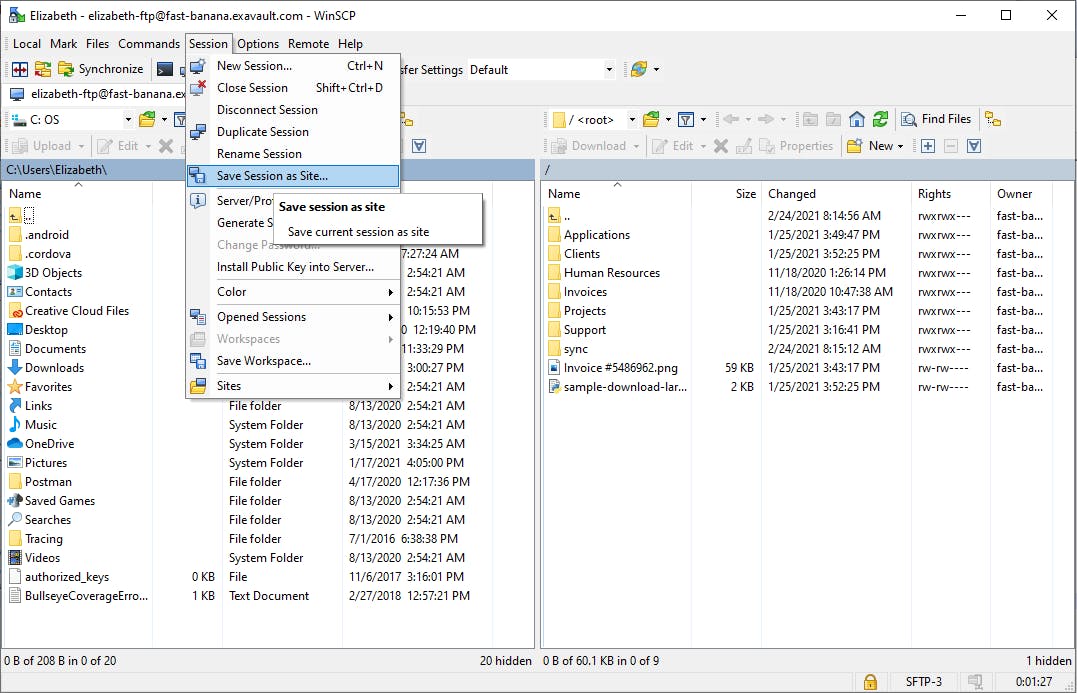Viewport: 1077px width, 693px height.
Task: Click the local select-all files icon
Action: 419,146
